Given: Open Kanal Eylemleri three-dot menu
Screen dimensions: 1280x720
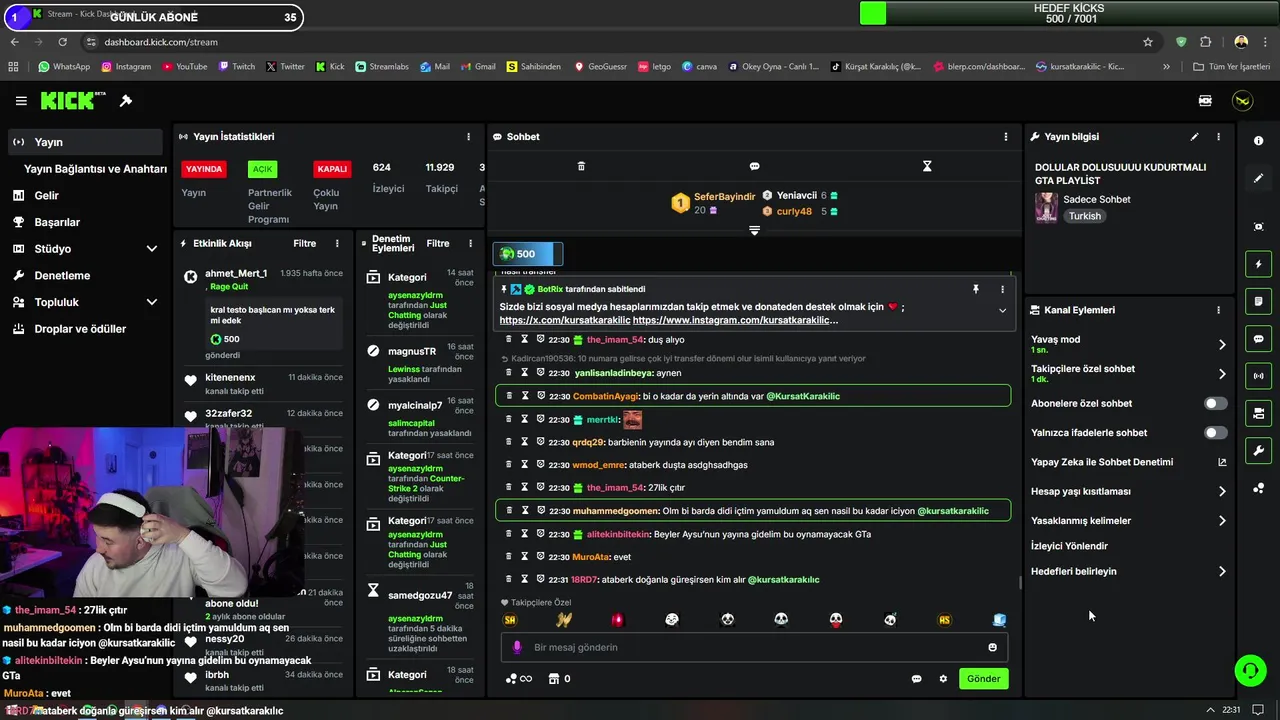Looking at the screenshot, I should coord(1218,310).
